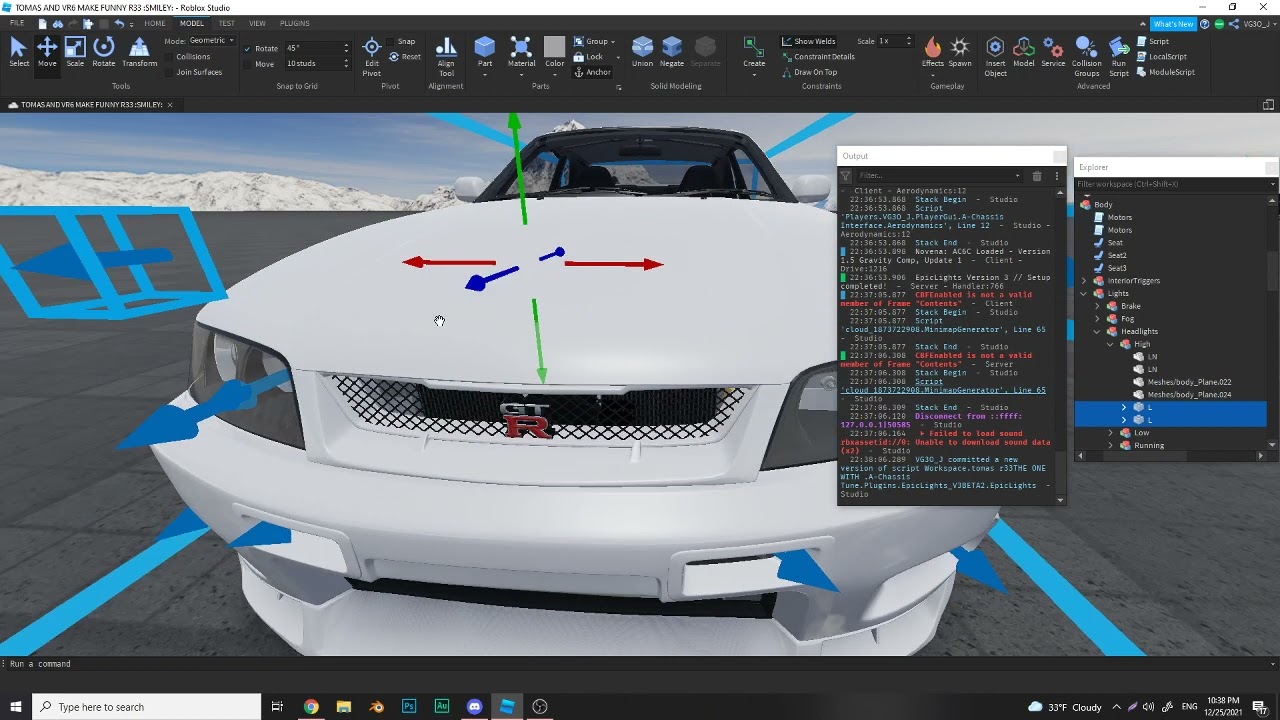Screen dimensions: 1280x720
Task: Click the What's New button
Action: [x=1173, y=24]
